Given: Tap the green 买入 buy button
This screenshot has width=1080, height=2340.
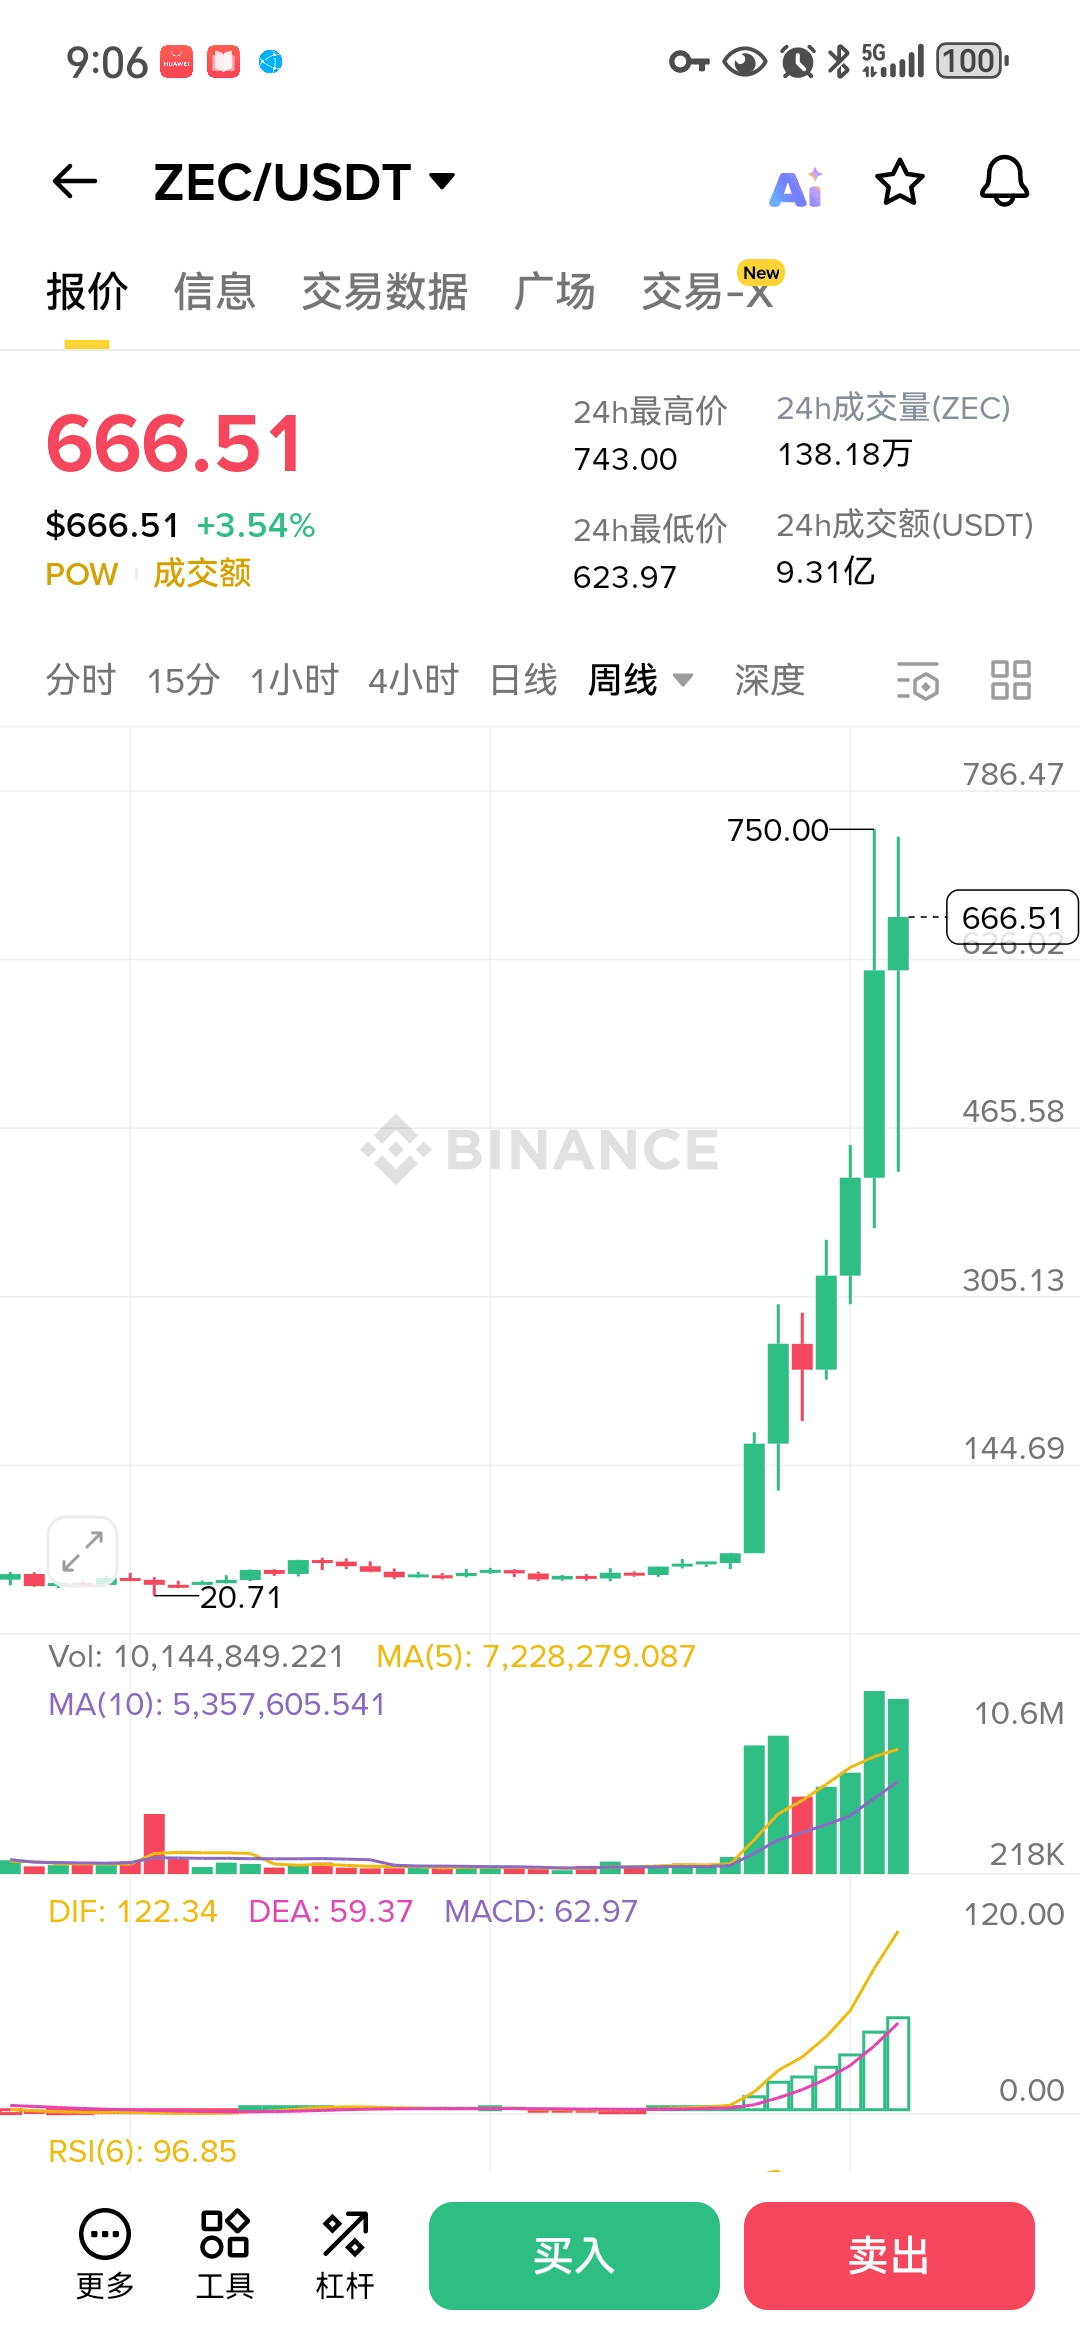Looking at the screenshot, I should 574,2256.
